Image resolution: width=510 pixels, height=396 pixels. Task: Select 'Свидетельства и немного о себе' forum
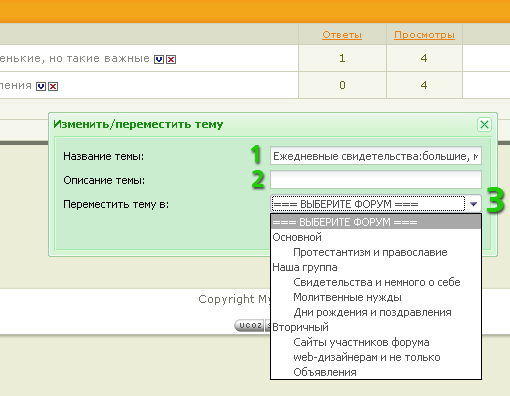tap(376, 282)
